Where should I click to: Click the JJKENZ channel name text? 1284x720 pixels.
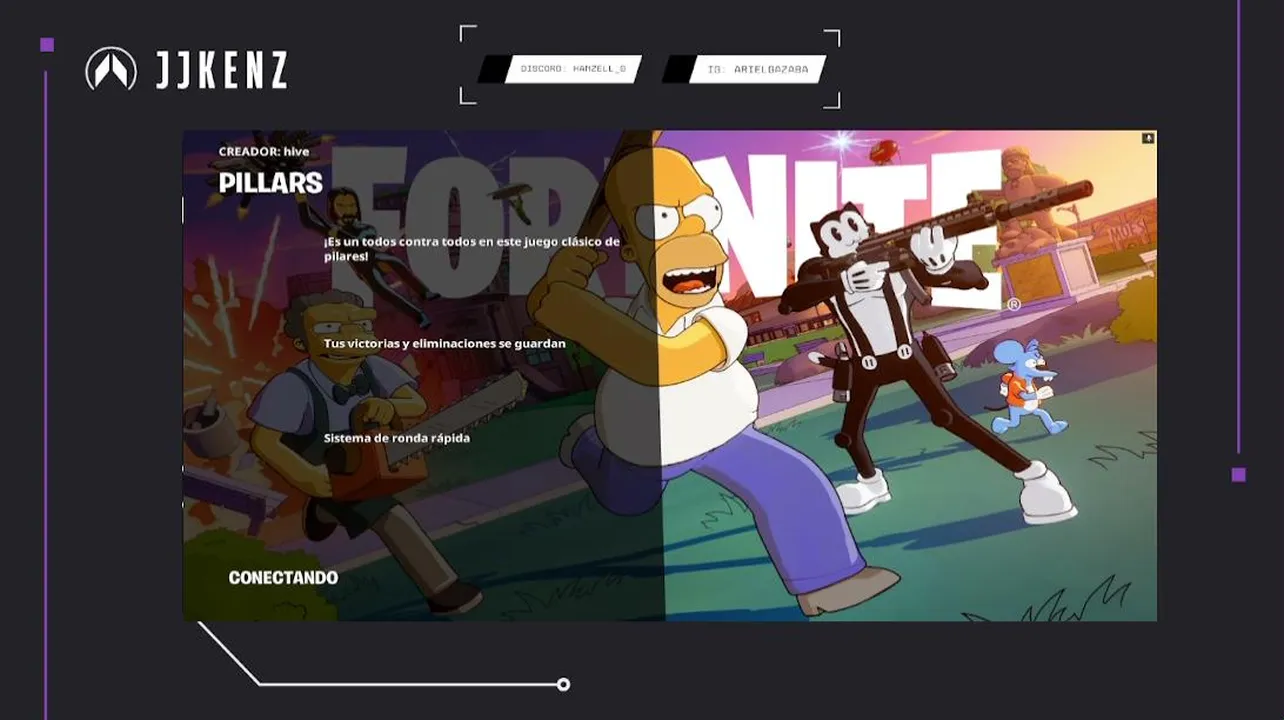[x=222, y=70]
